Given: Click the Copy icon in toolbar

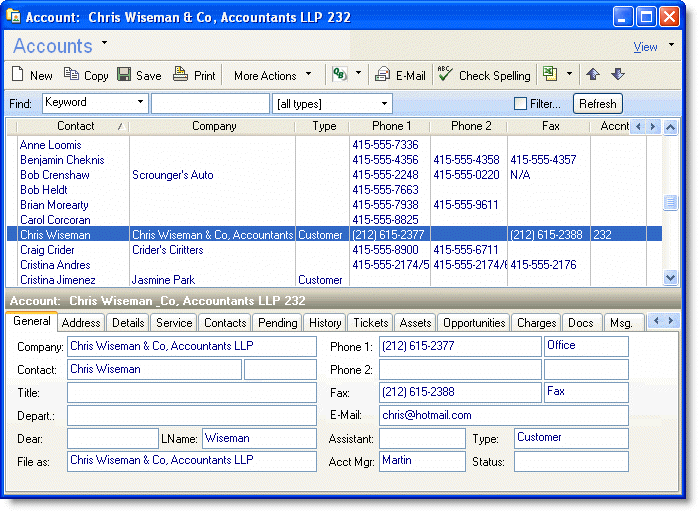Looking at the screenshot, I should (71, 75).
